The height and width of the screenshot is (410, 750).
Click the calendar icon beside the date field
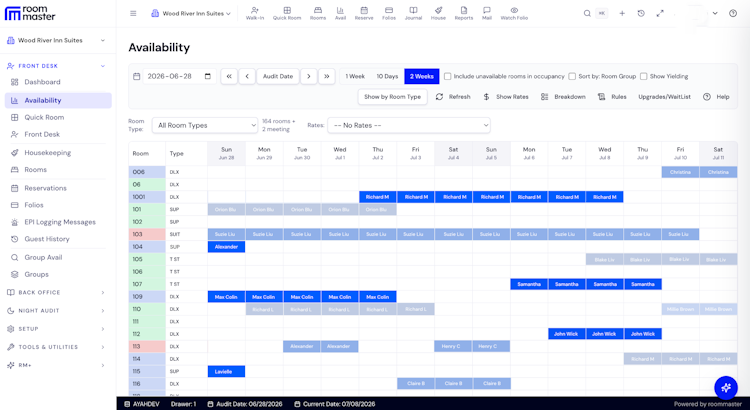136,77
